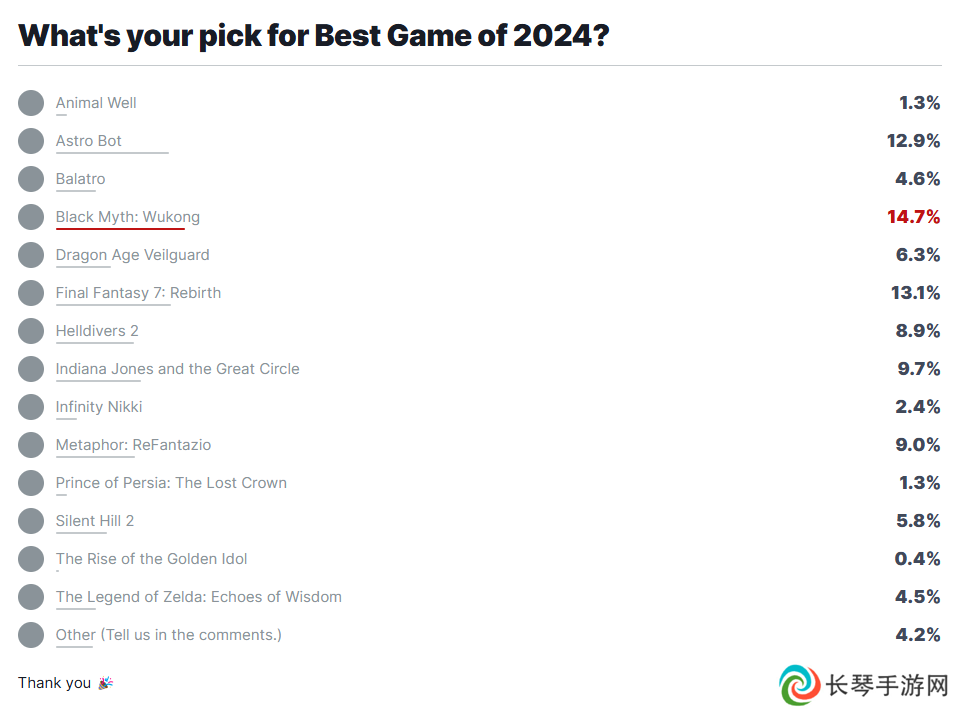The width and height of the screenshot is (964, 711).
Task: Select the Infinity Nikki radio button
Action: (x=31, y=407)
